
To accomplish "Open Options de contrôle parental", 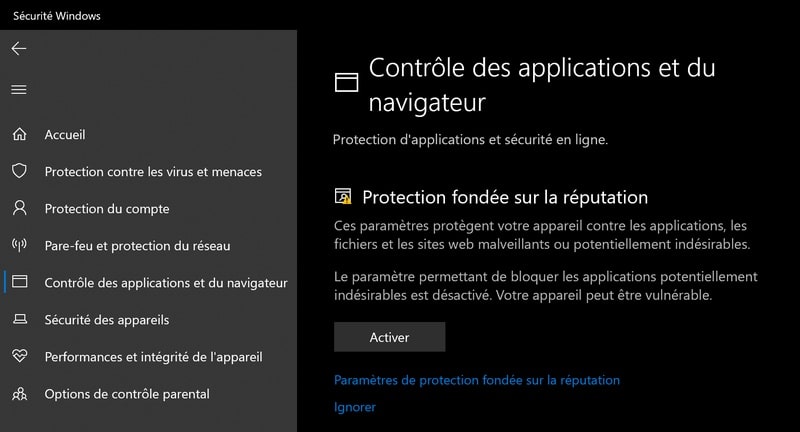I will click(x=127, y=393).
